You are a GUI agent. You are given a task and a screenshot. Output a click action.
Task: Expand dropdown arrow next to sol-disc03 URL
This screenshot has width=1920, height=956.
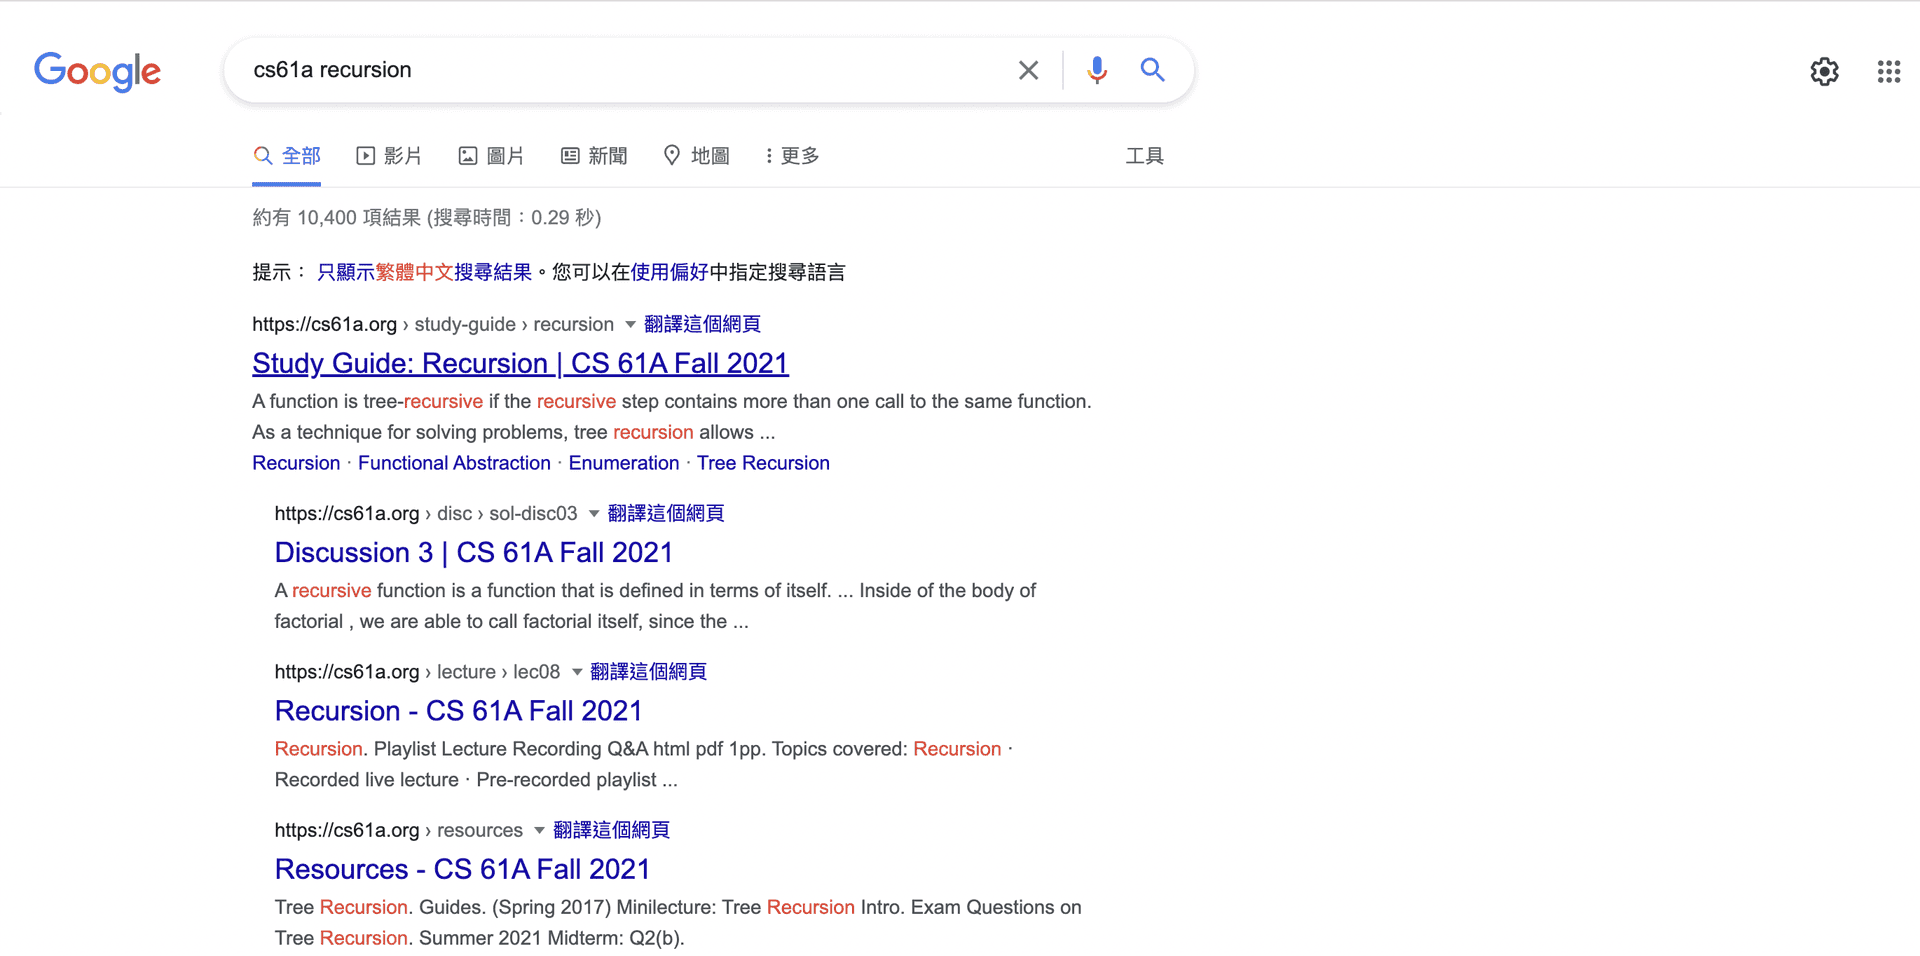click(594, 513)
